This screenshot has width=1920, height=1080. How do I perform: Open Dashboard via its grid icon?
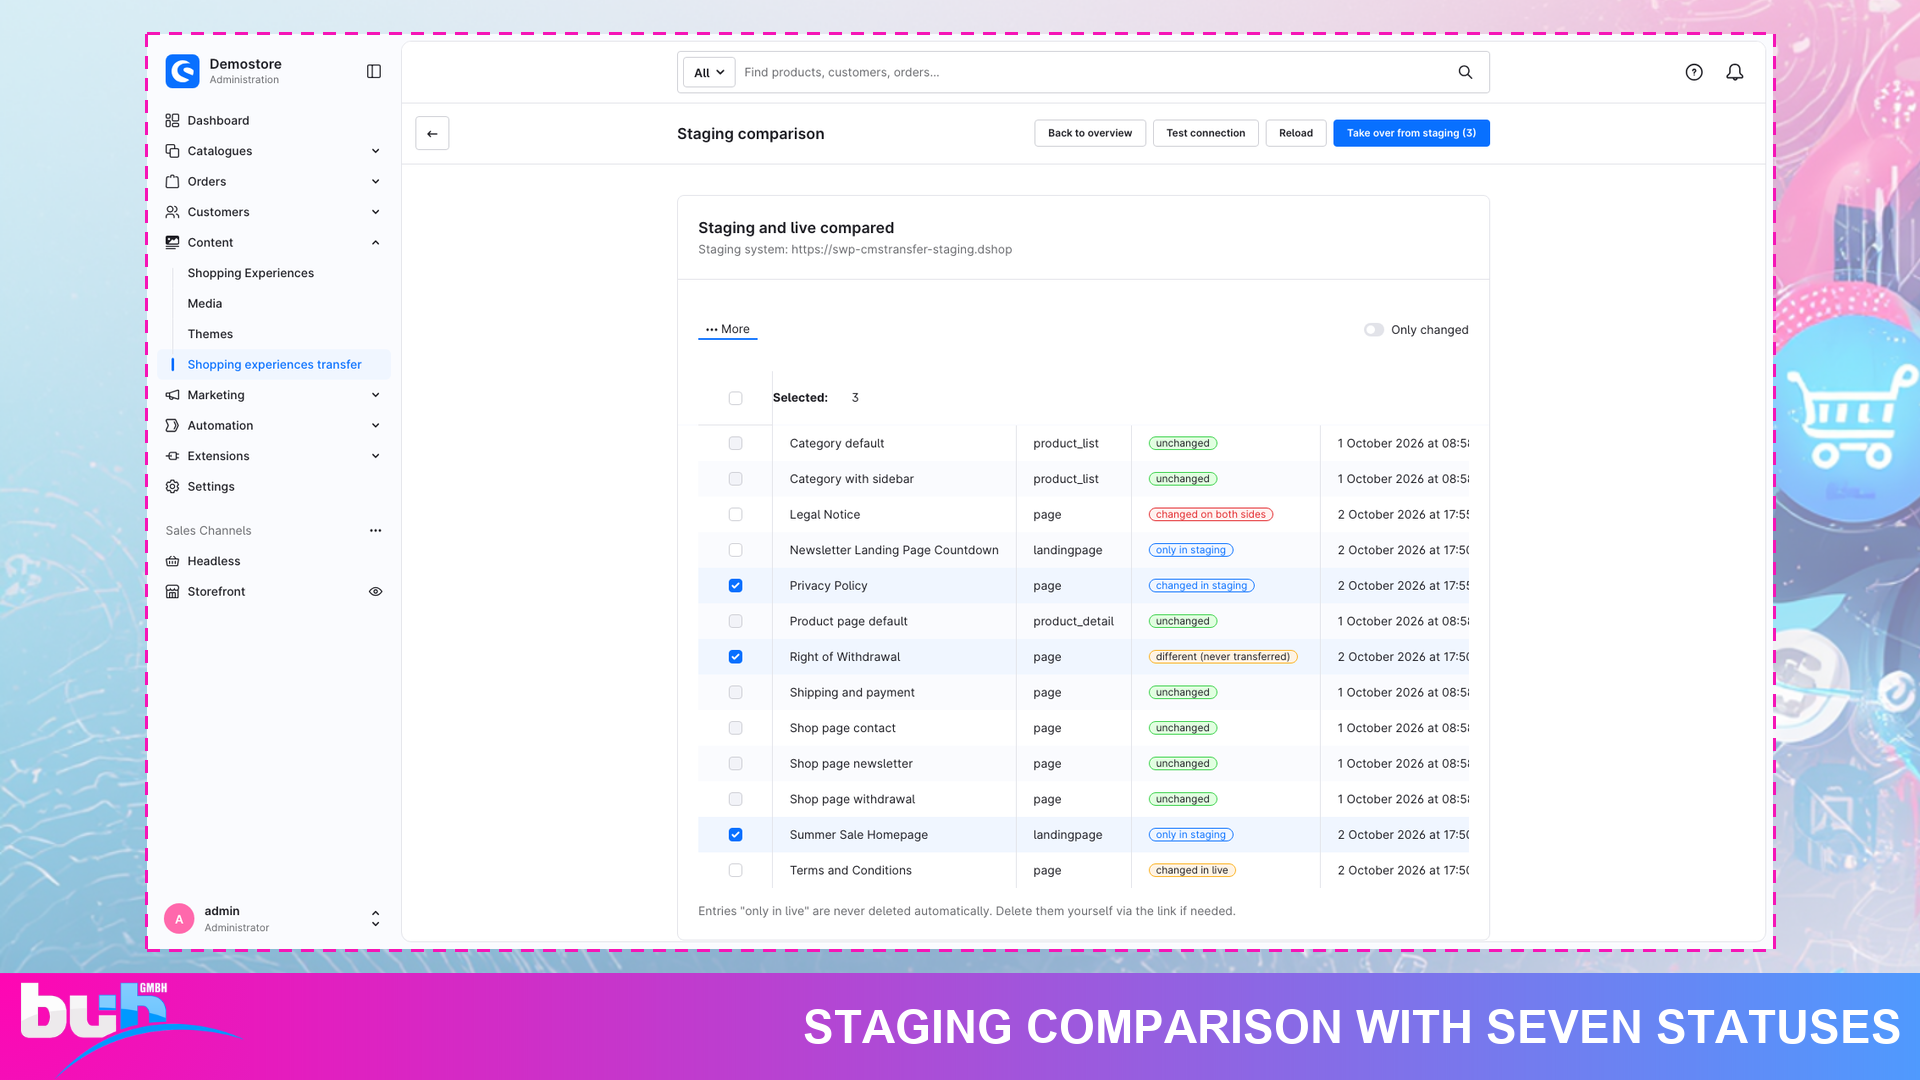(172, 120)
